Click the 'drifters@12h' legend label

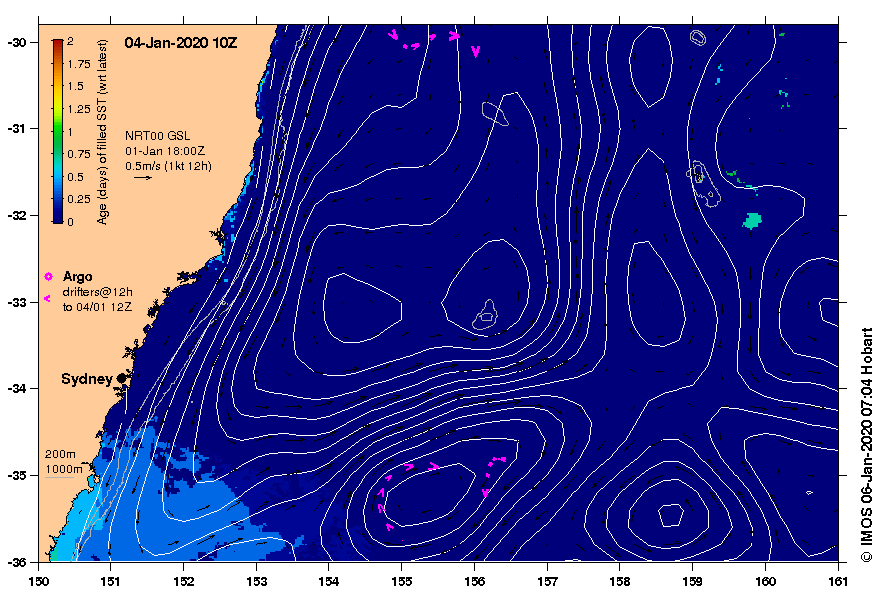click(98, 292)
